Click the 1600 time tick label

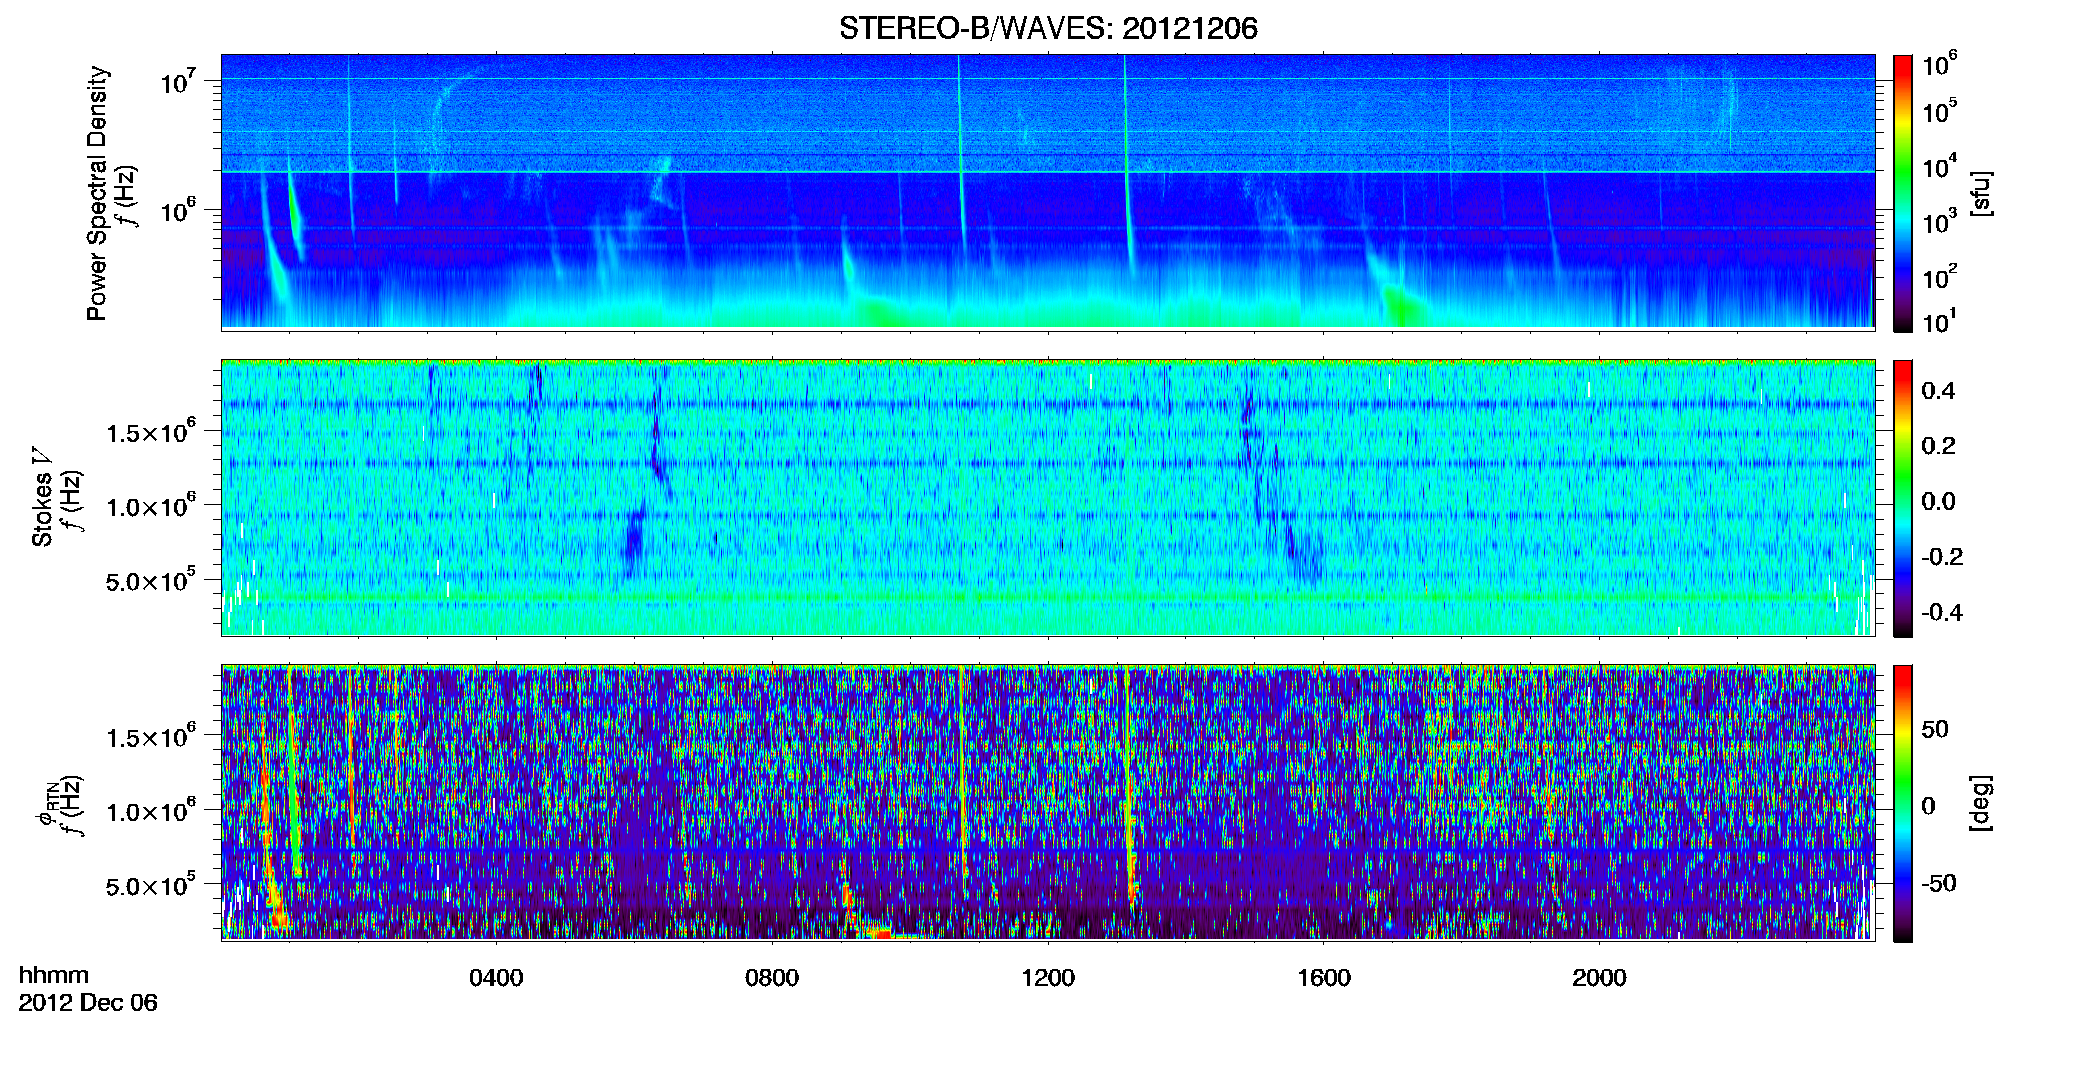[x=1324, y=977]
